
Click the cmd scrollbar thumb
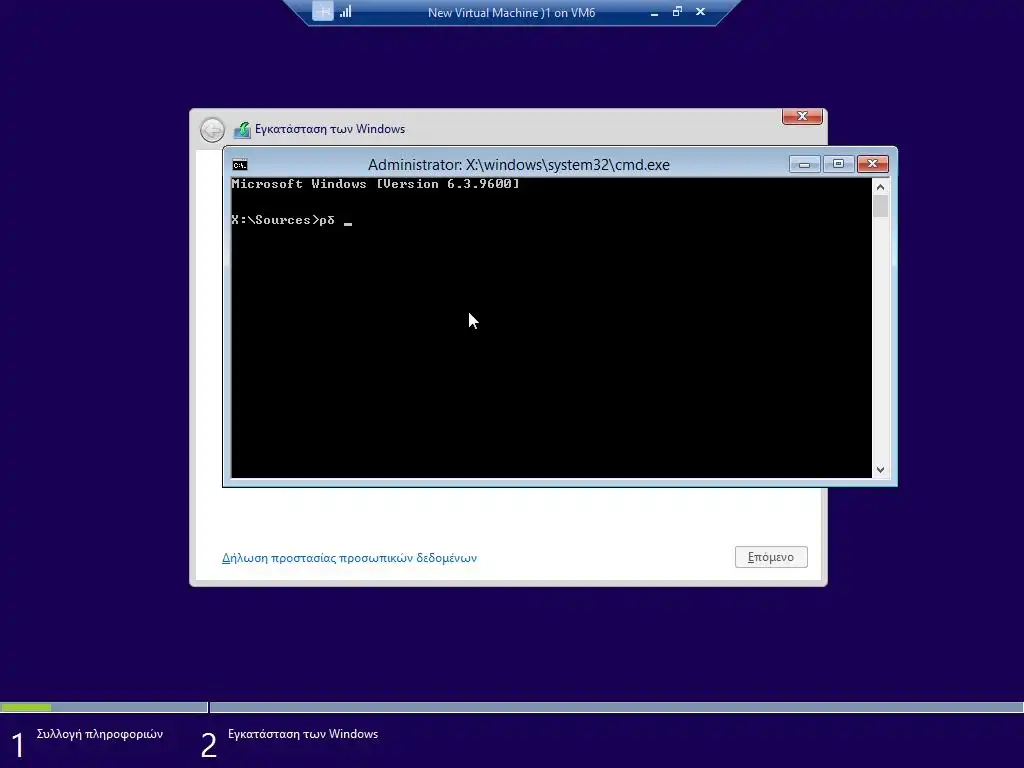880,206
